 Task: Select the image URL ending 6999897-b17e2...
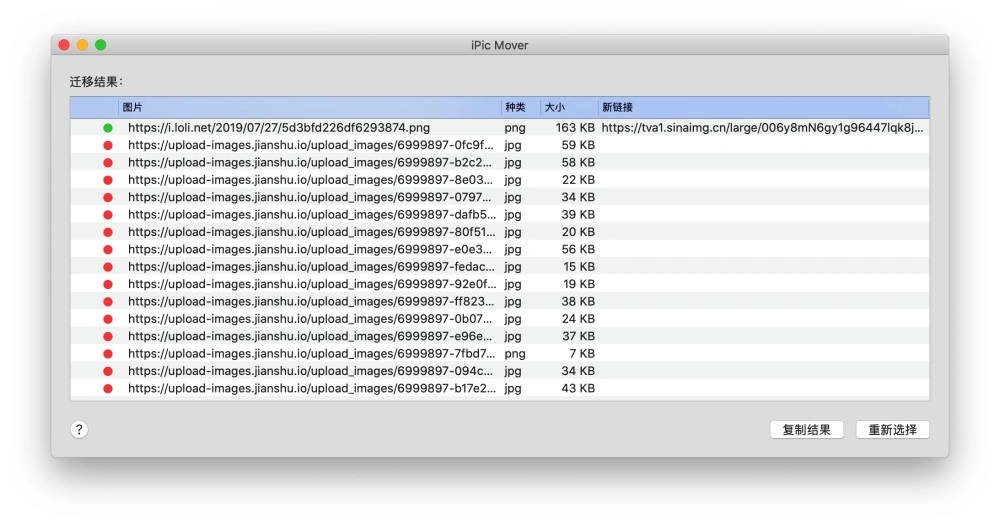[312, 388]
